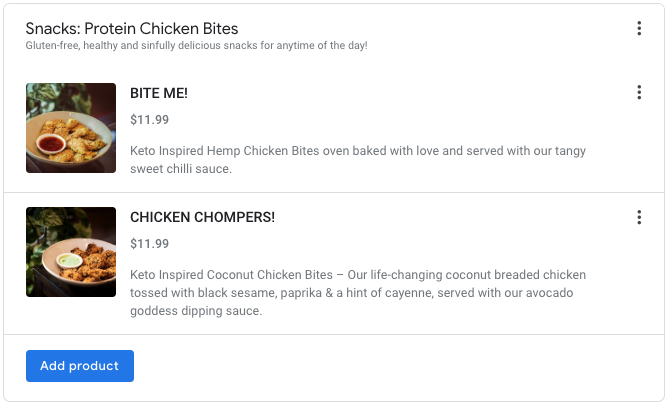Click the $11.99 price under BITE ME!
The image size is (668, 407).
coord(149,120)
